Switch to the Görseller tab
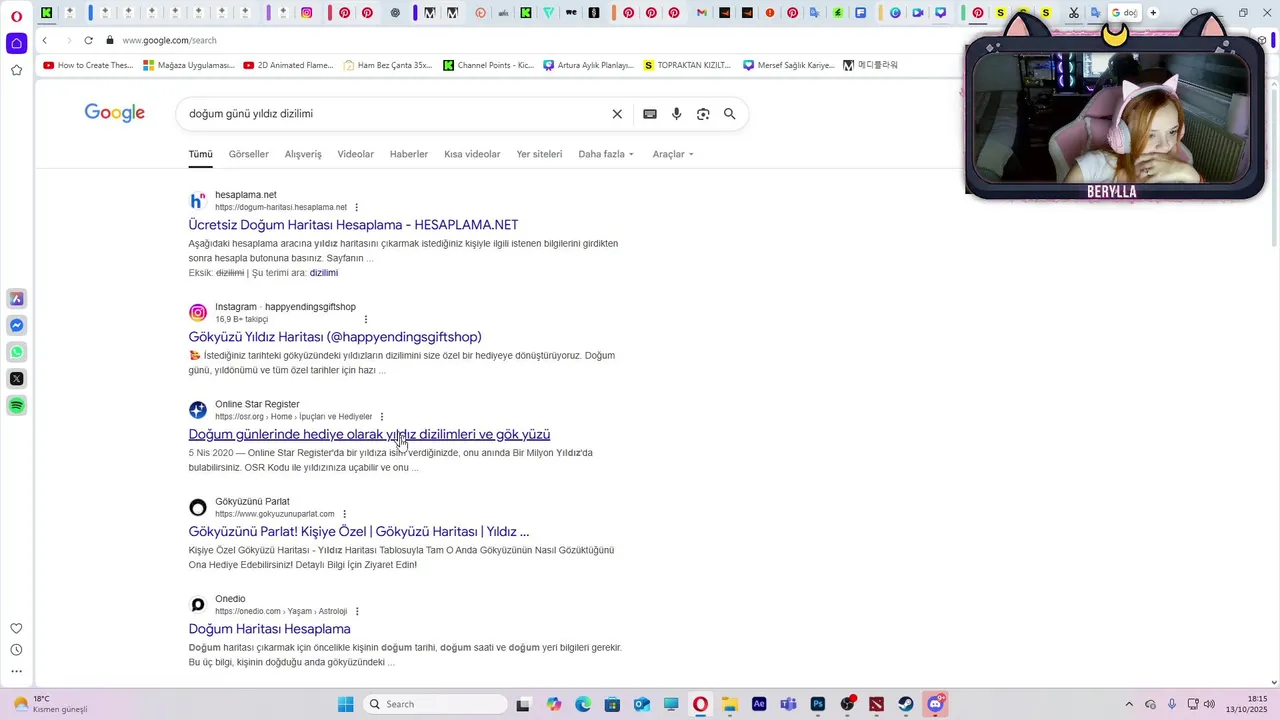 (x=249, y=154)
